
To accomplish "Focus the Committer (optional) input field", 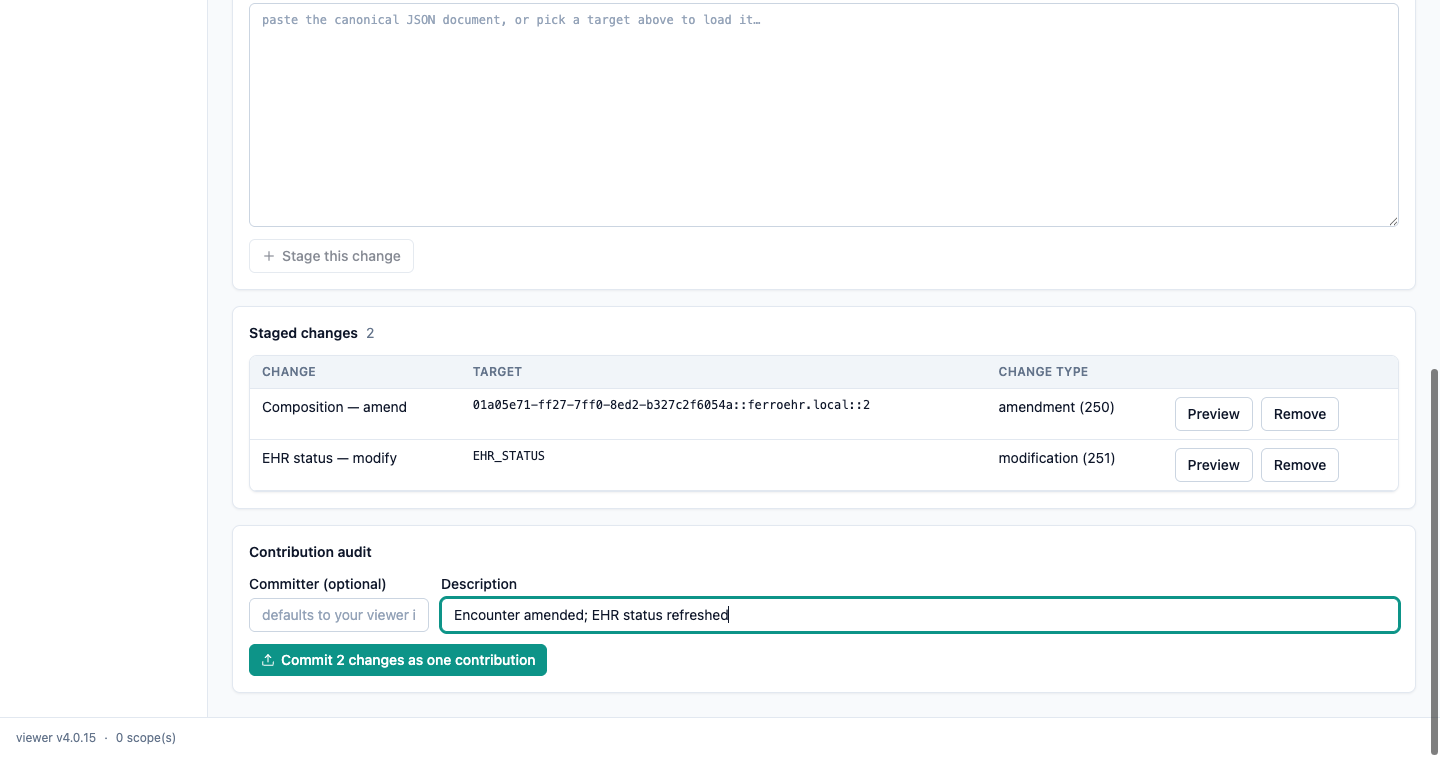I will 339,615.
